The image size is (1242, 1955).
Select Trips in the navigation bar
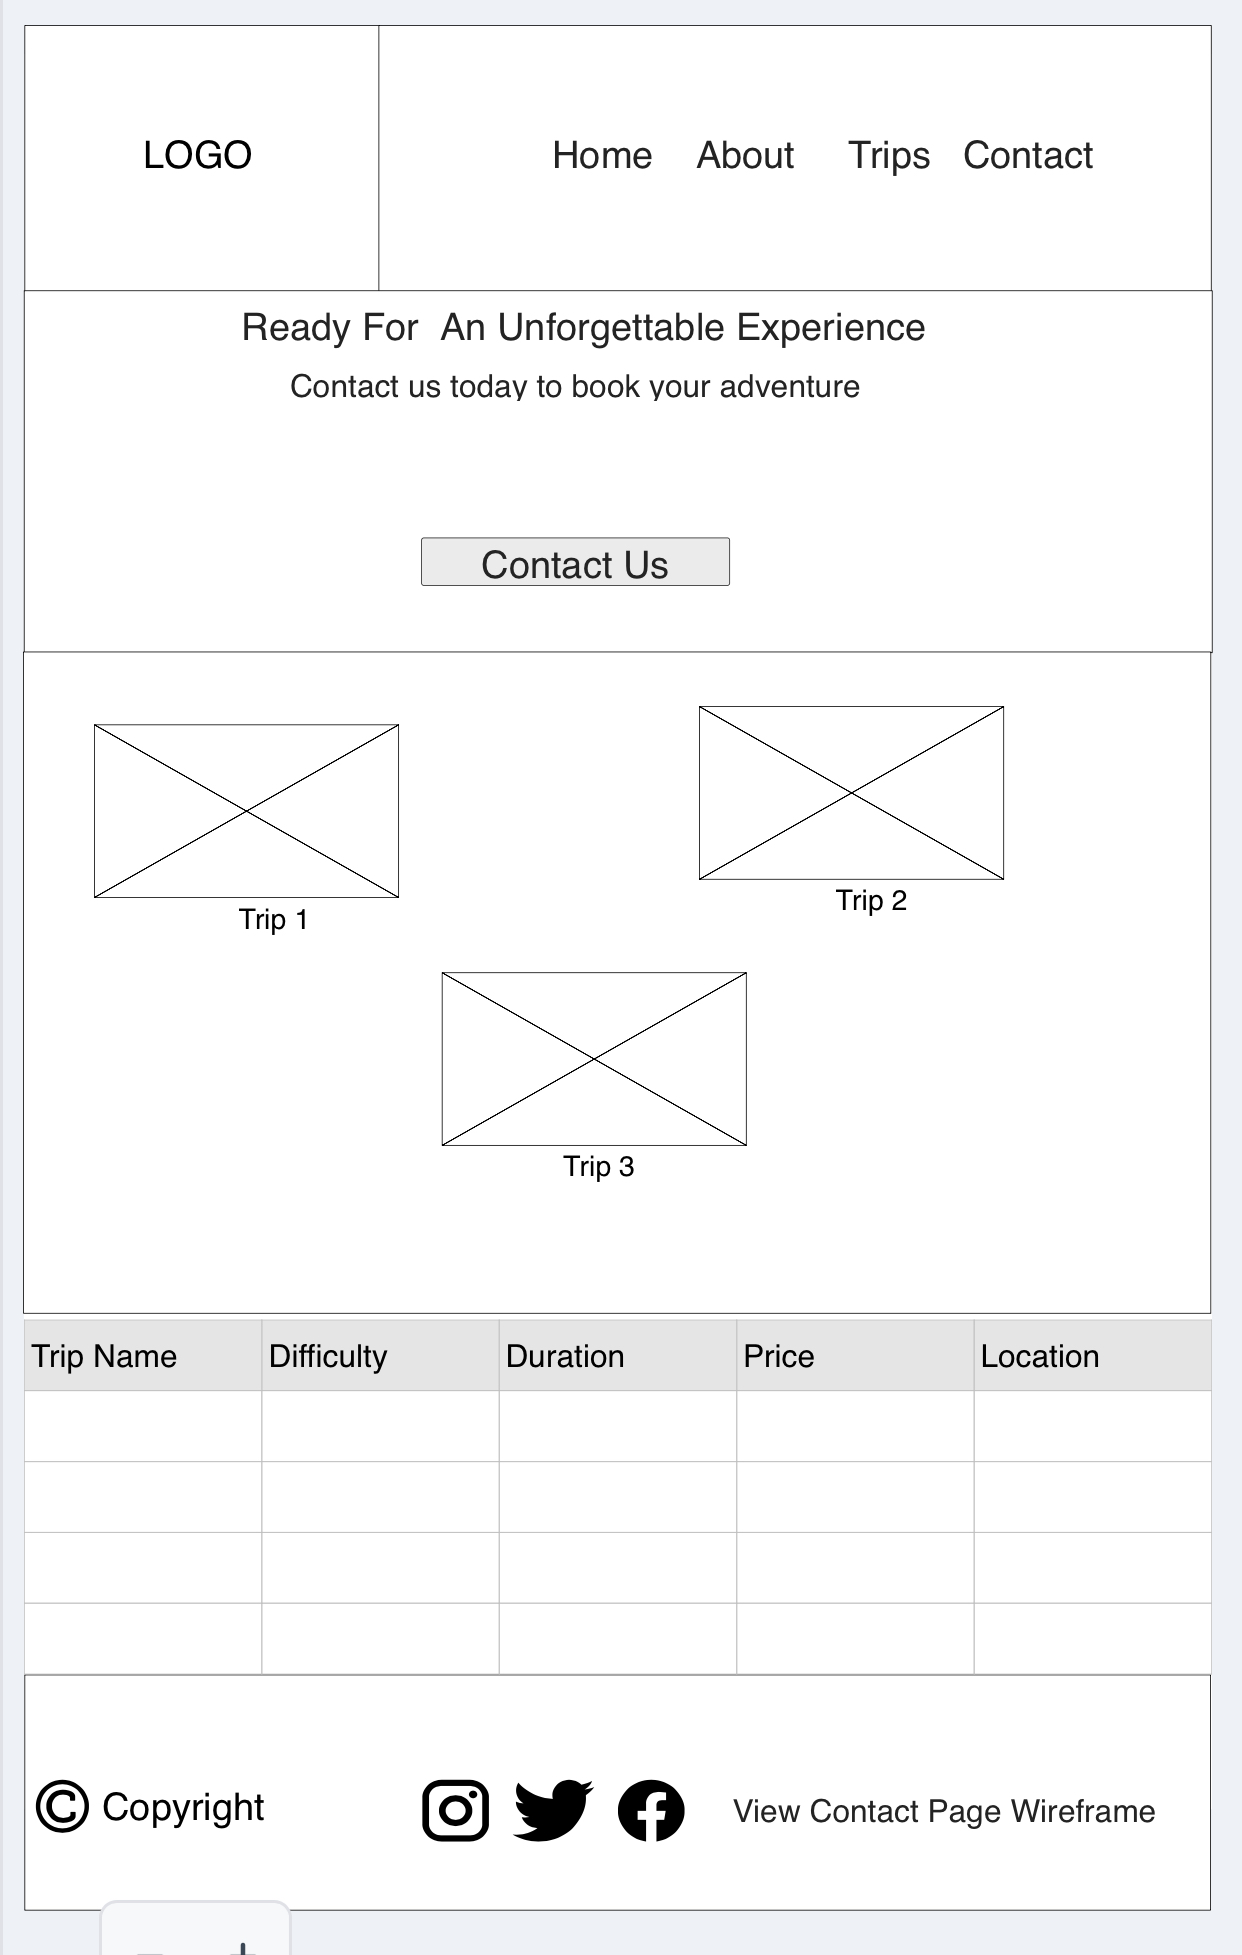(x=888, y=156)
